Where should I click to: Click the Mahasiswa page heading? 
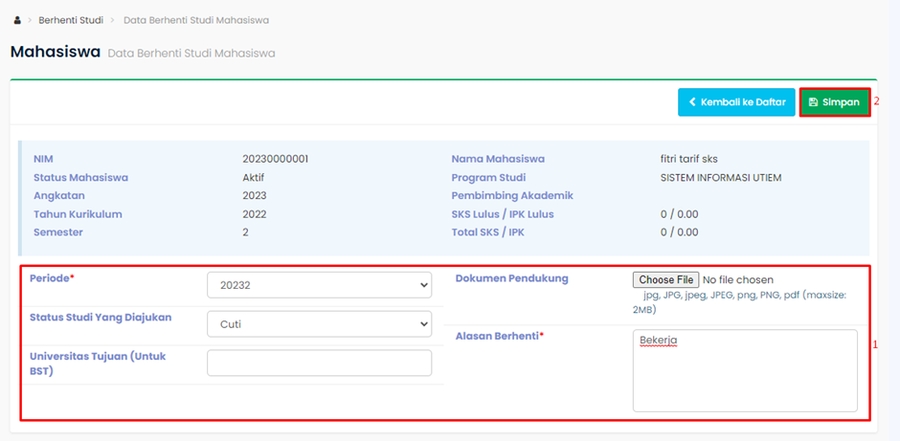coord(55,52)
